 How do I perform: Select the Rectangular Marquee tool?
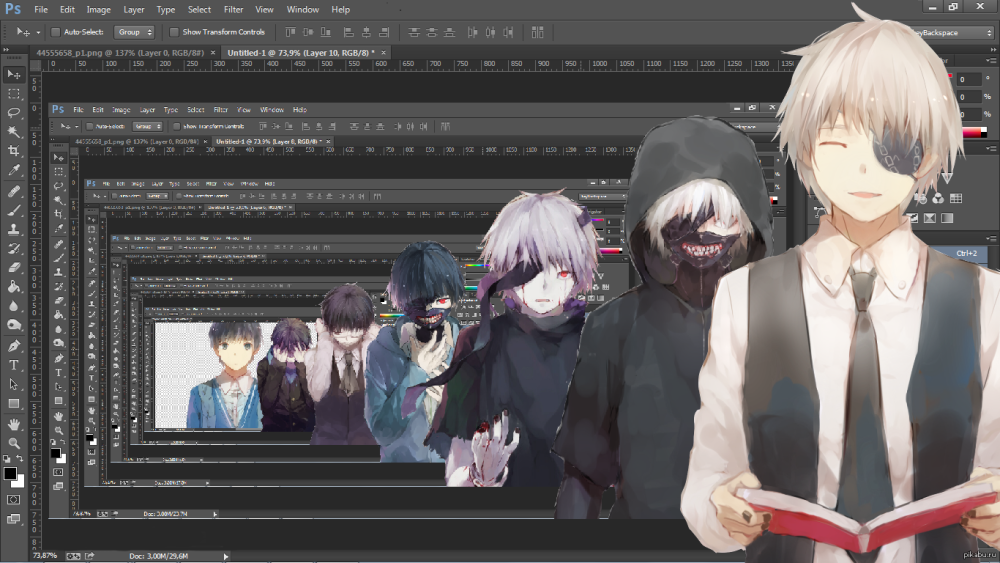tap(13, 94)
